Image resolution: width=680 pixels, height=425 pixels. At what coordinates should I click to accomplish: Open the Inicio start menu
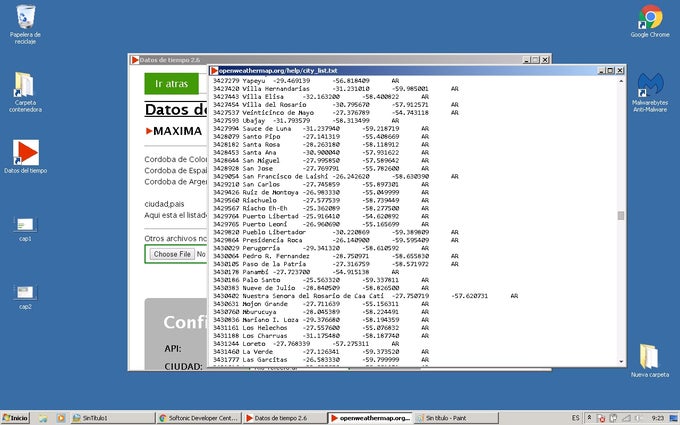[15, 418]
